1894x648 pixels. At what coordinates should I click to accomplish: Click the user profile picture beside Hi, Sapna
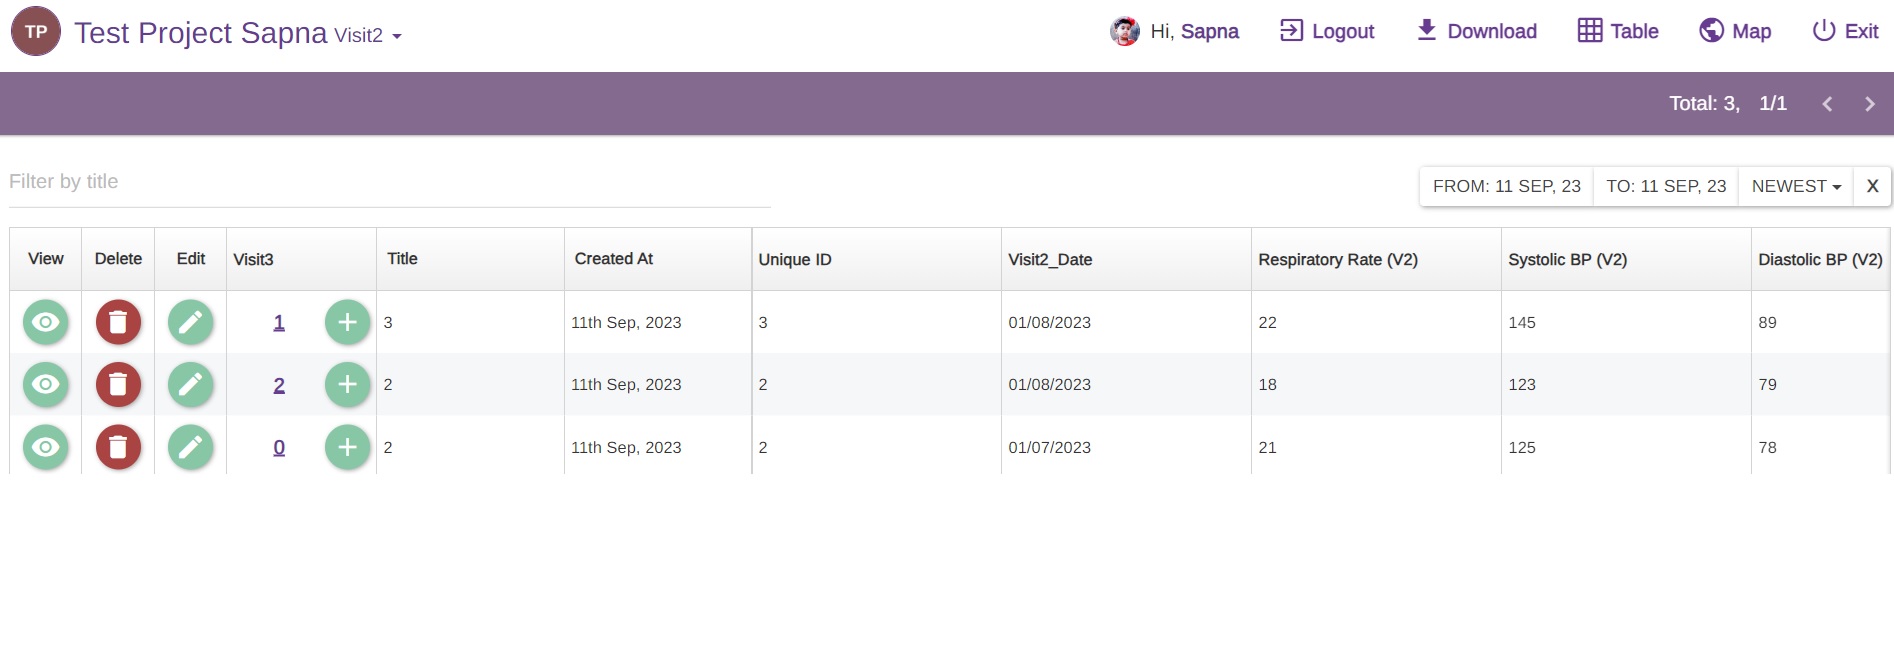pos(1124,32)
